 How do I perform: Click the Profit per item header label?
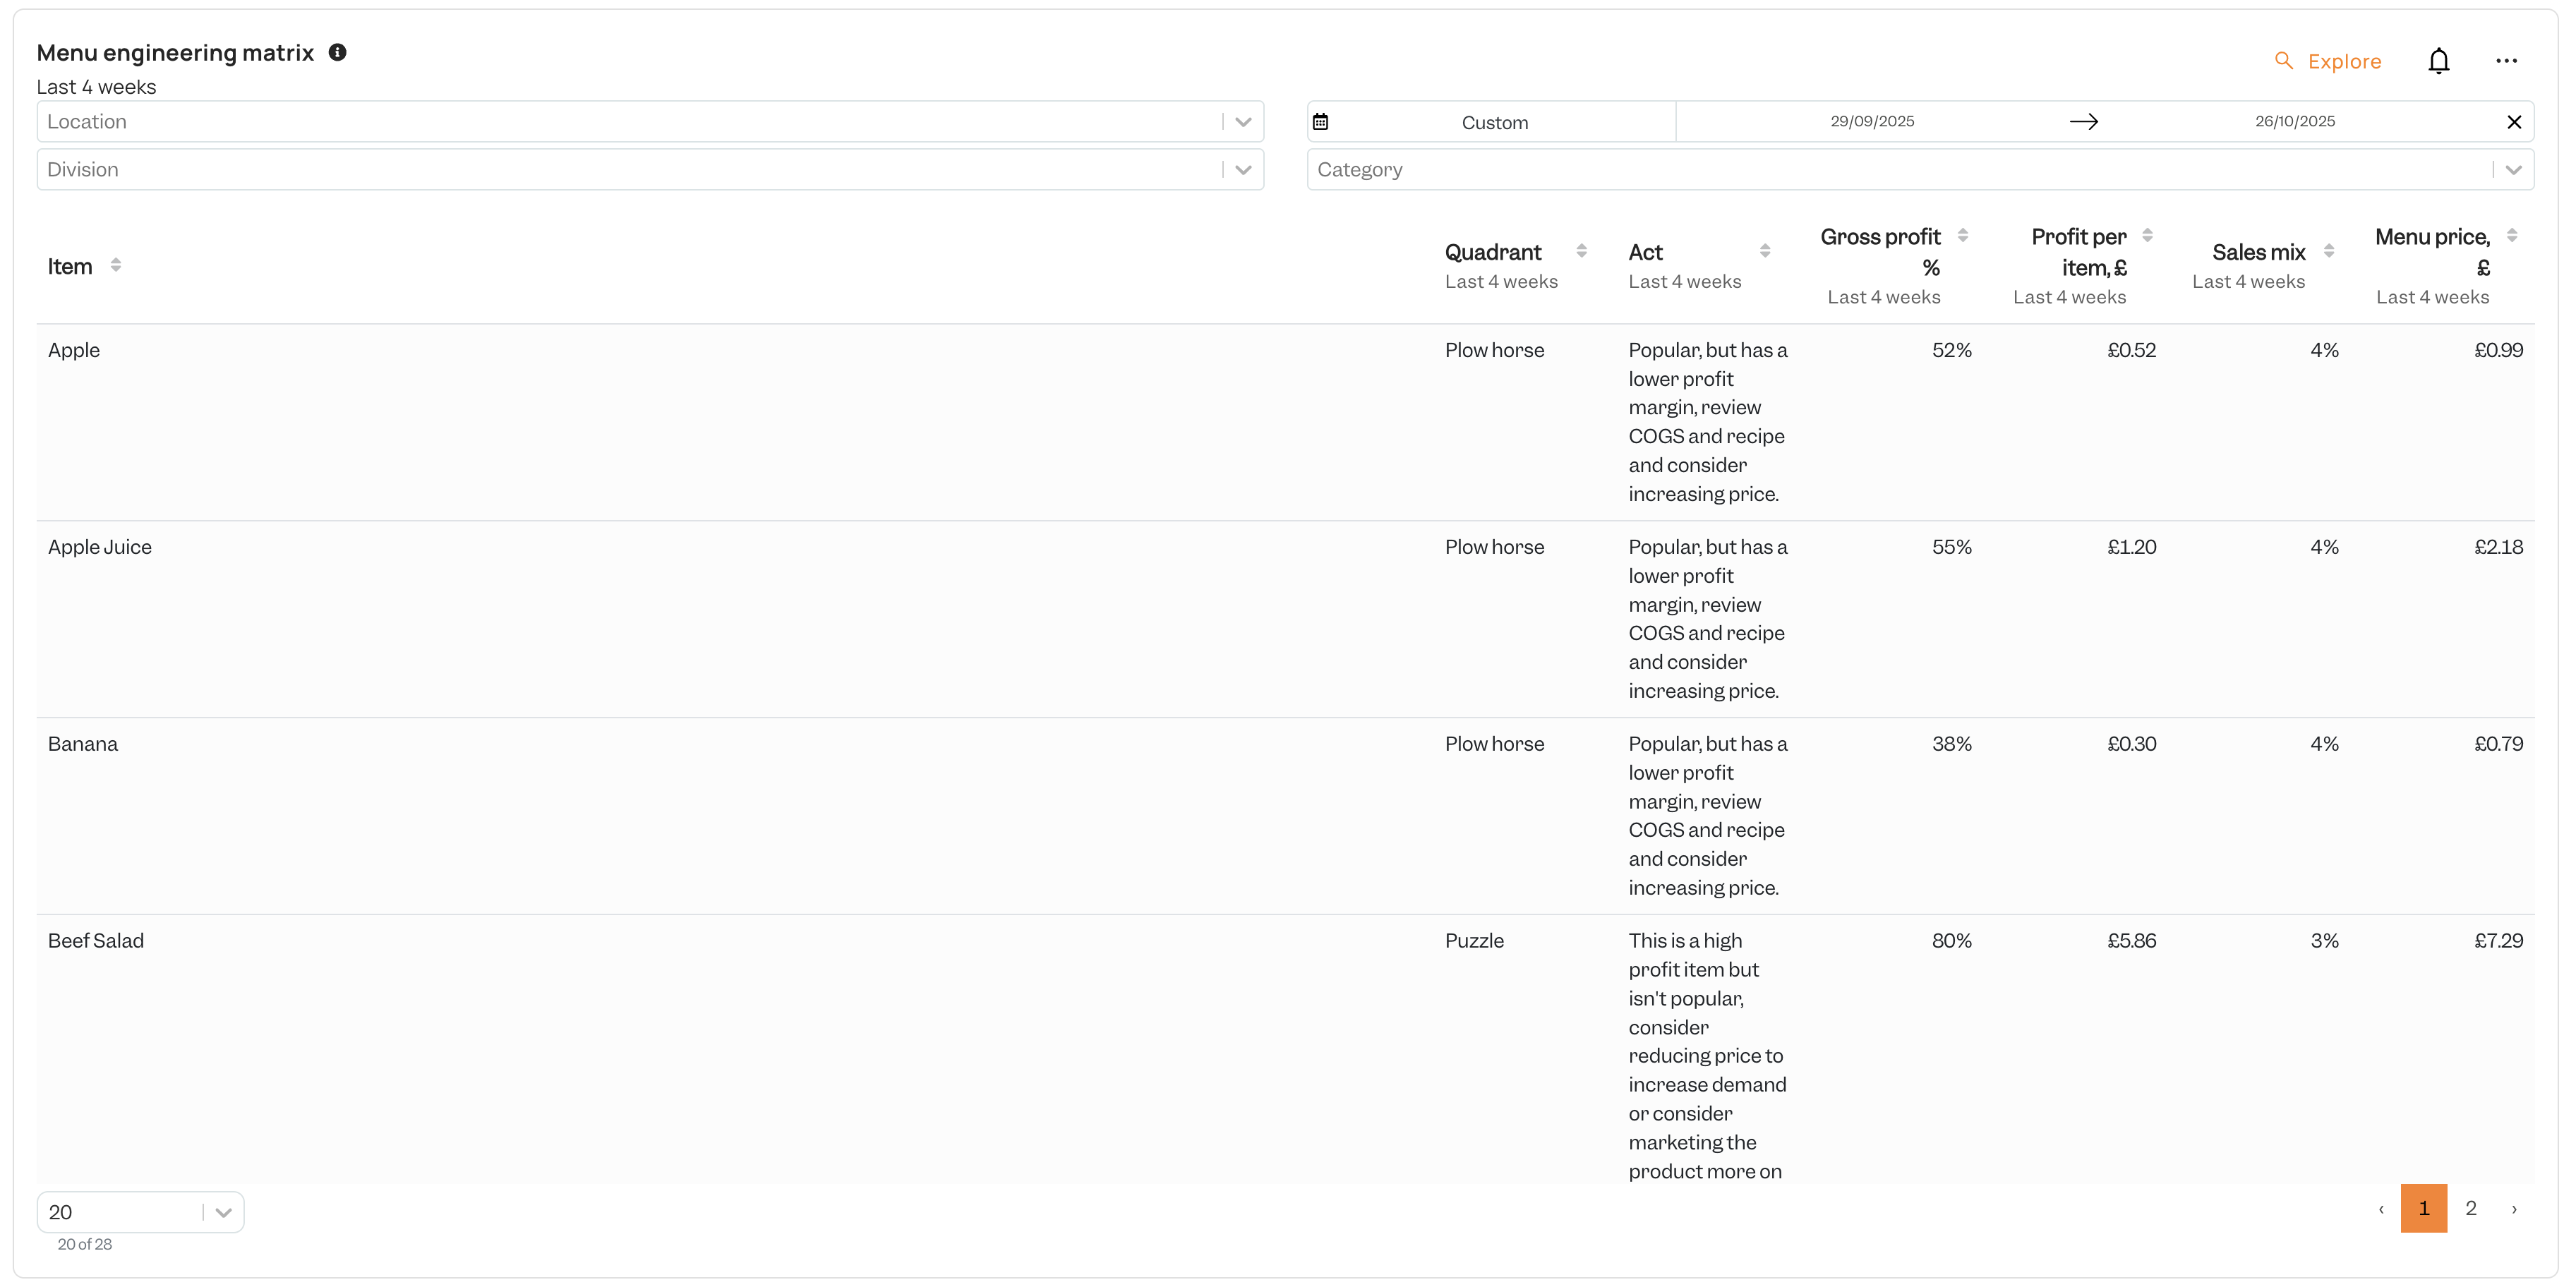2078,252
